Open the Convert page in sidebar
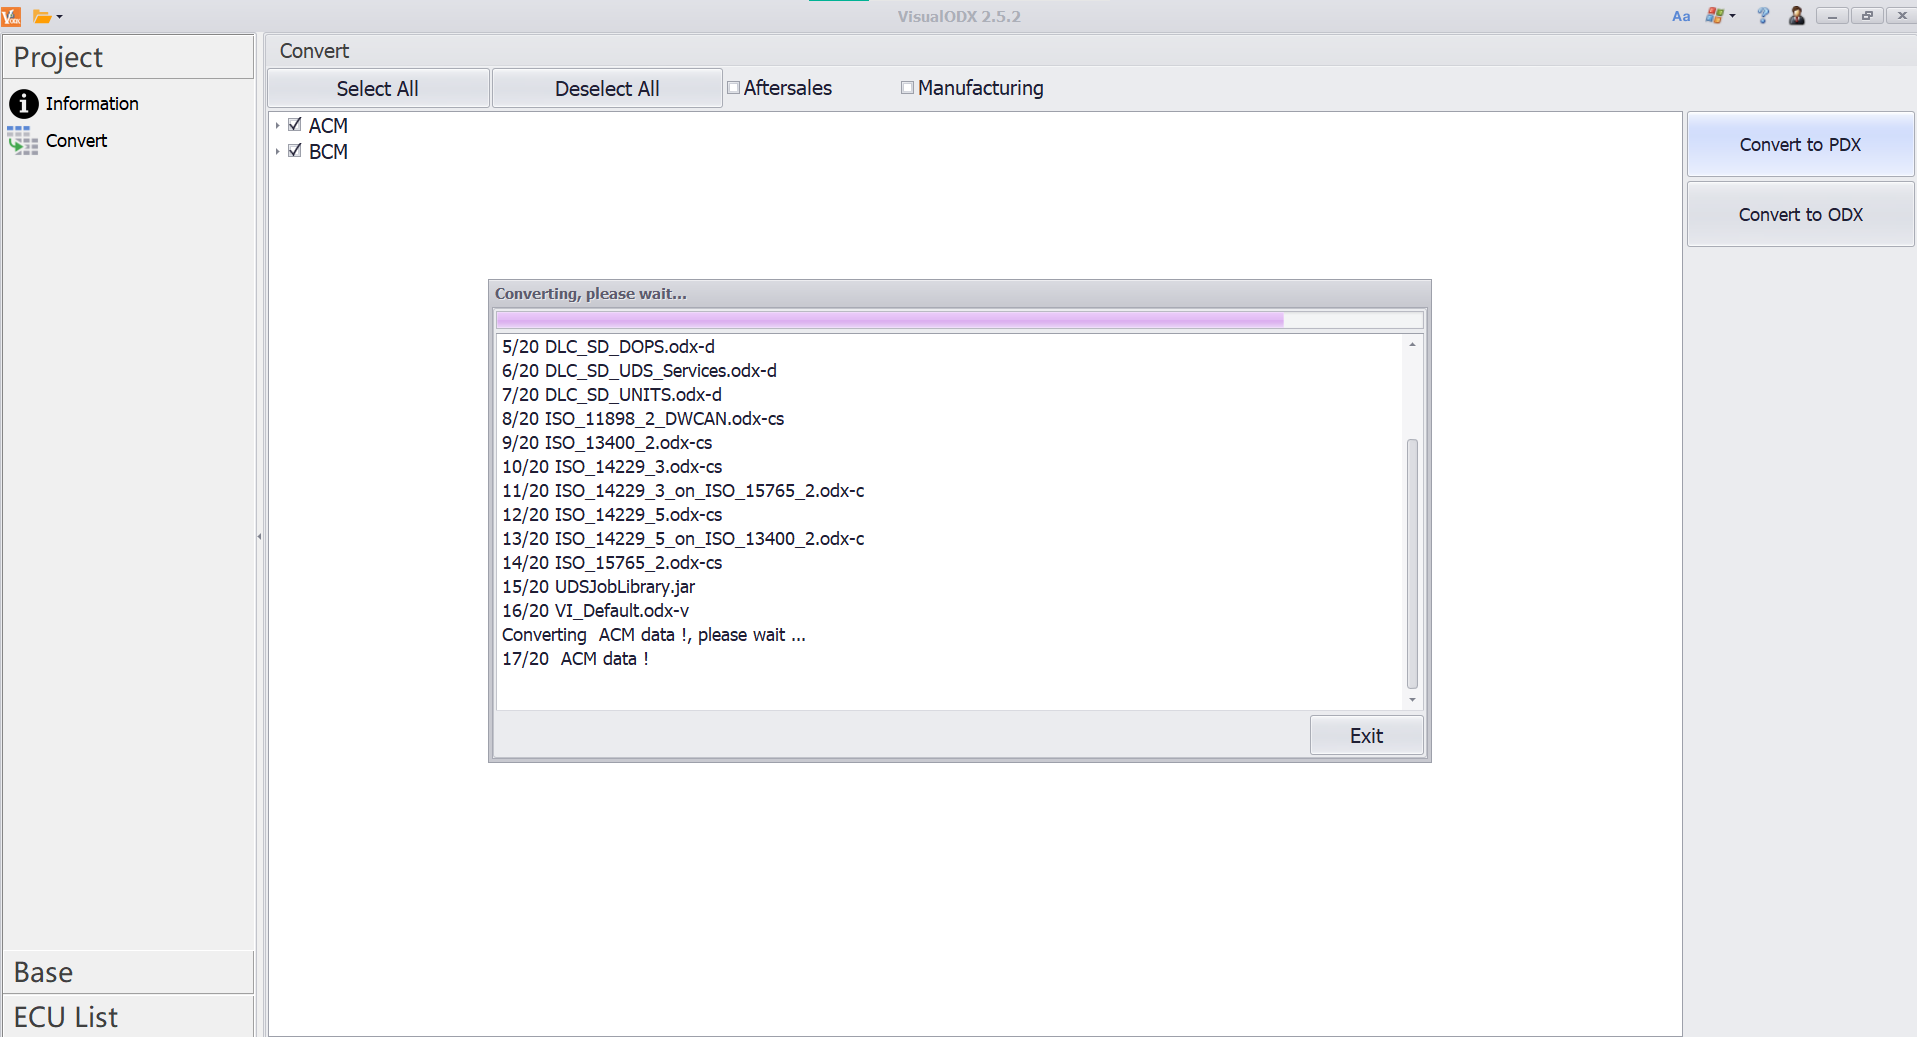 coord(76,141)
